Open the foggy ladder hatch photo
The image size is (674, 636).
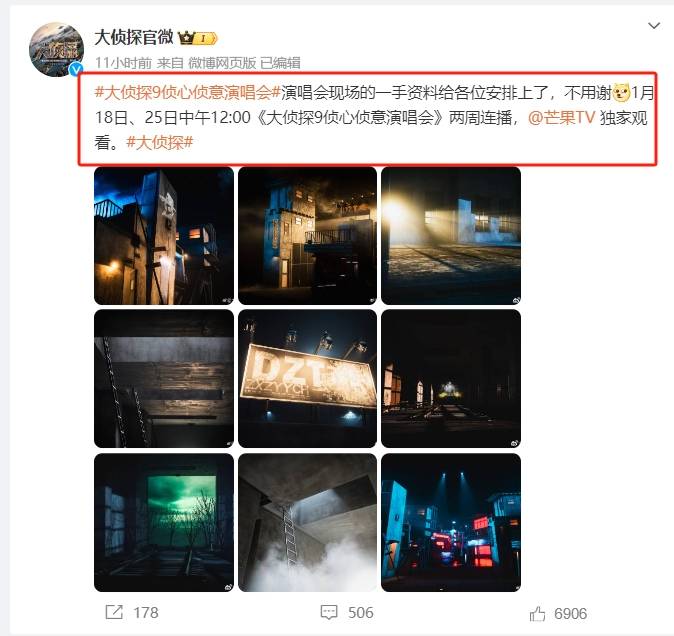[307, 523]
